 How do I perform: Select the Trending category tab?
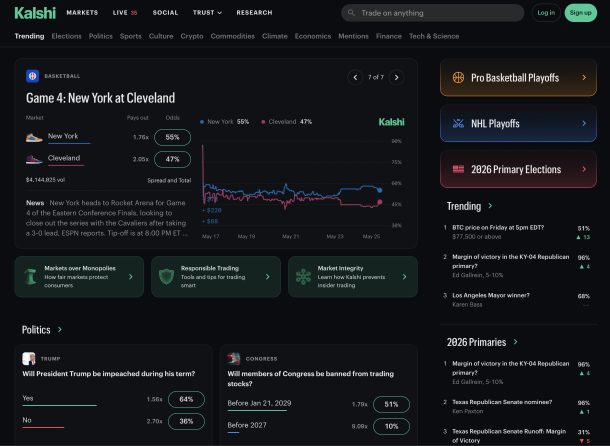pyautogui.click(x=30, y=36)
